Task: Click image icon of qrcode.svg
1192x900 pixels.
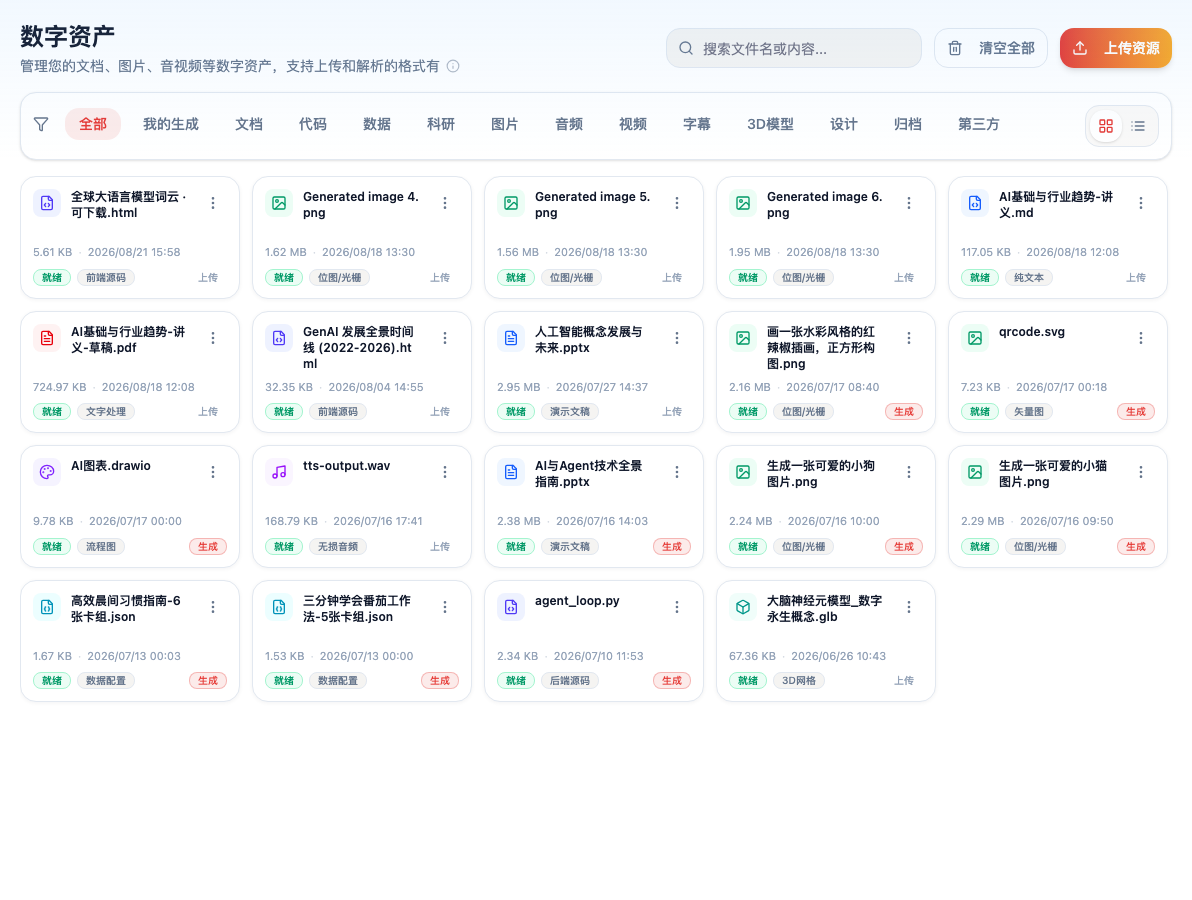Action: point(975,338)
